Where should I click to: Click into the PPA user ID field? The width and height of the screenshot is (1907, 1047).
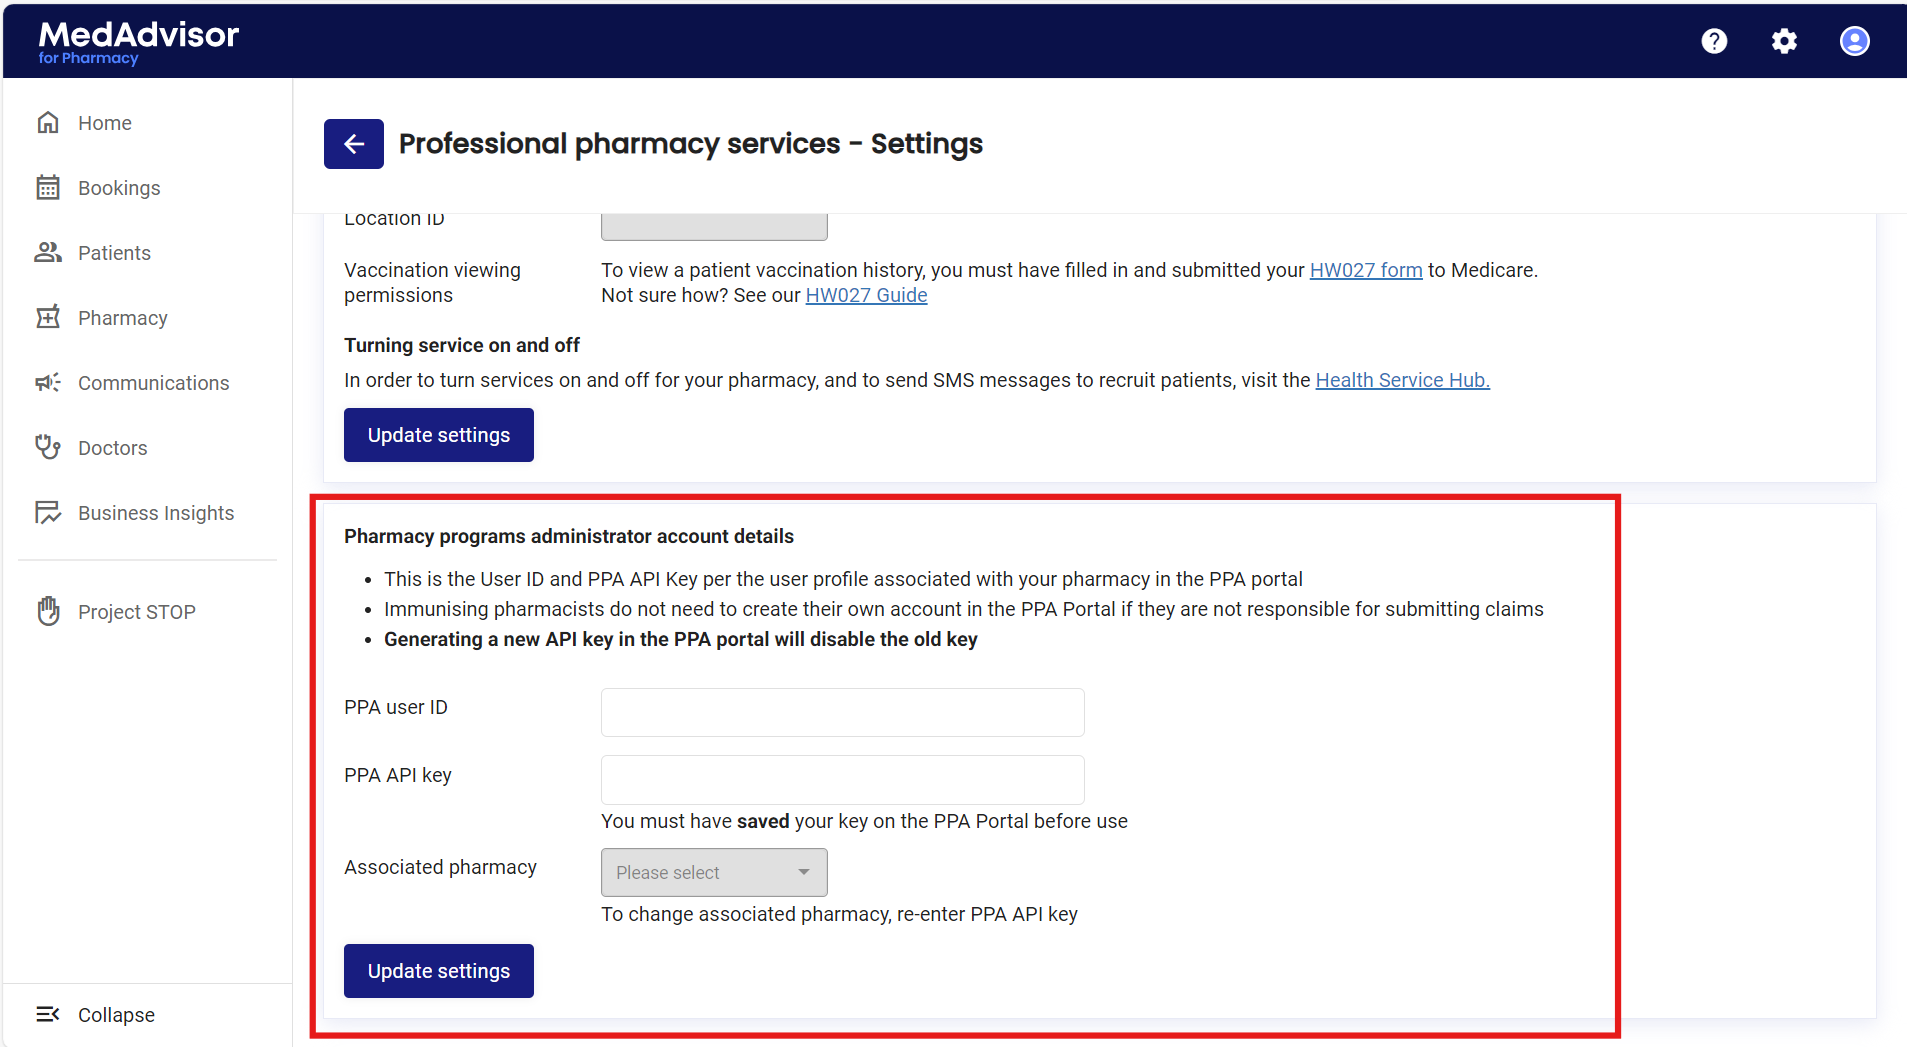click(842, 712)
